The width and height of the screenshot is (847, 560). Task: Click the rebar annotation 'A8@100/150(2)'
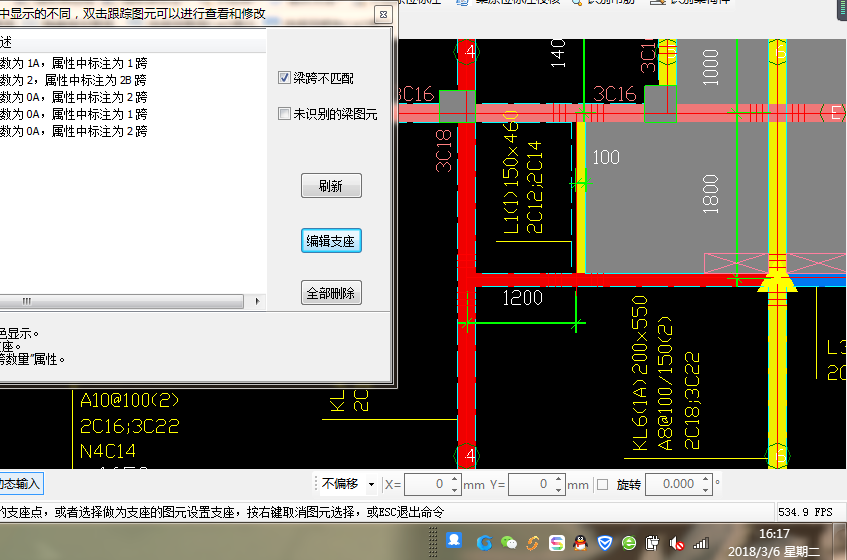[665, 383]
